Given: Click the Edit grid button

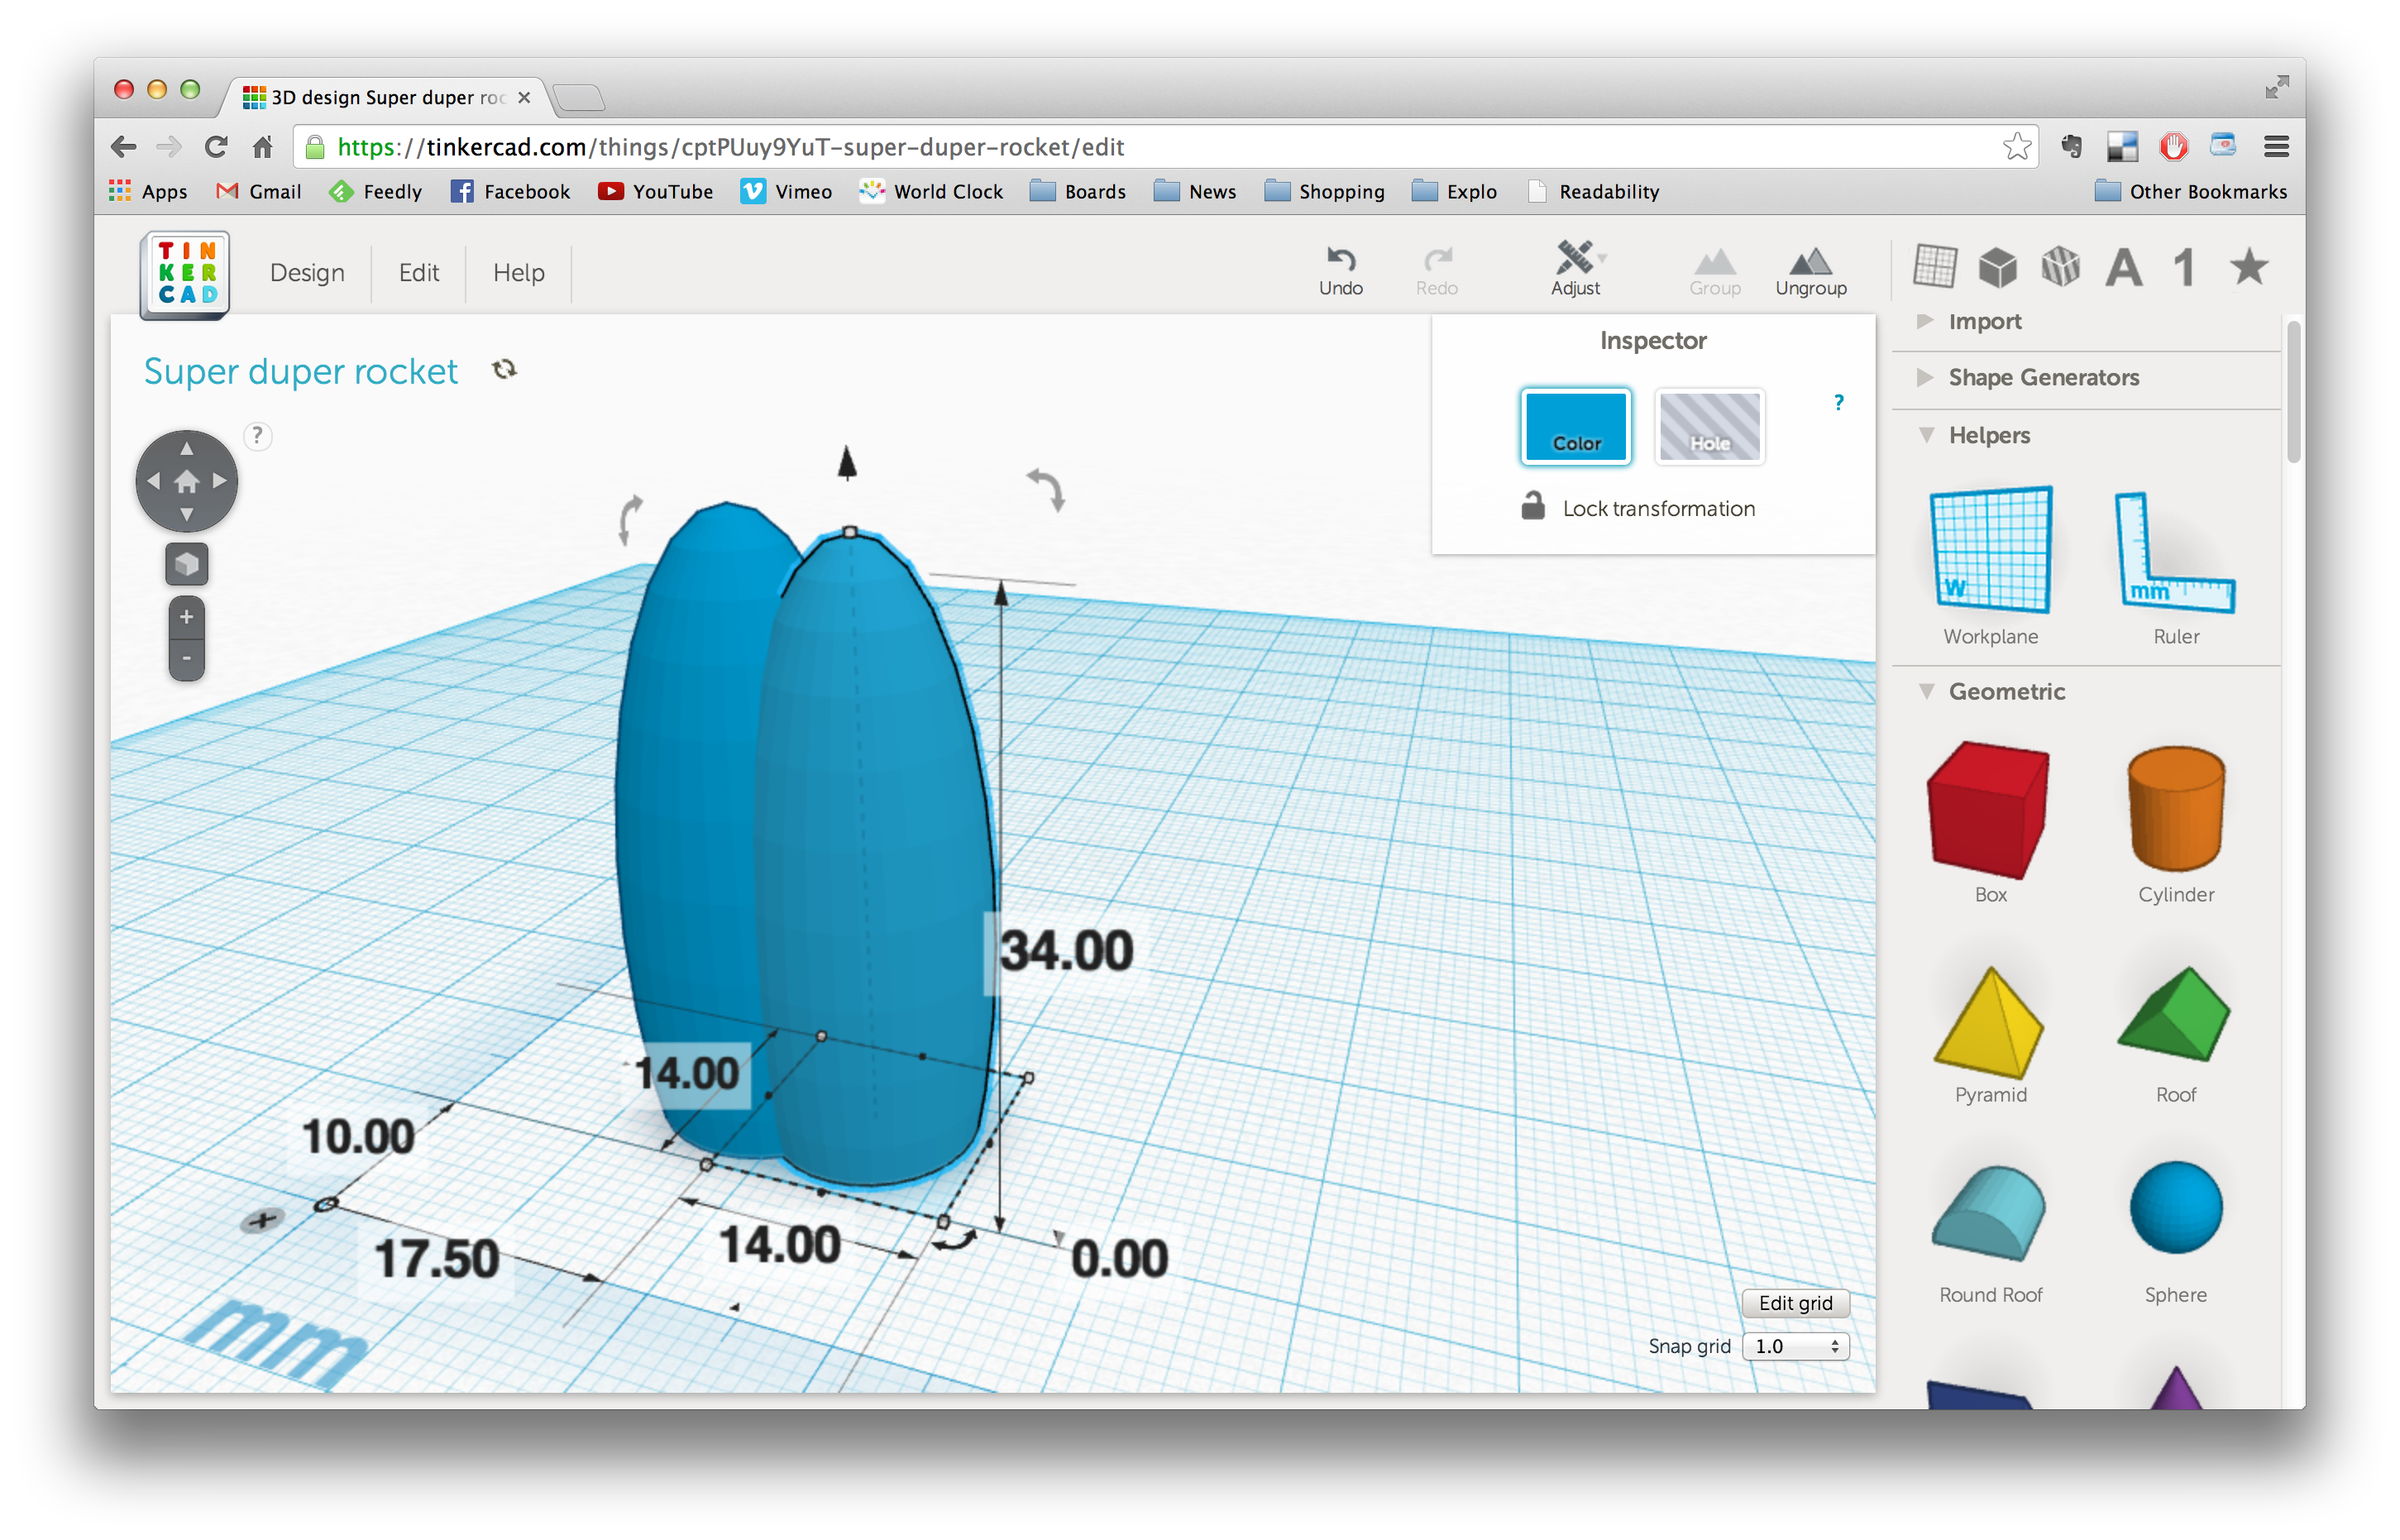Looking at the screenshot, I should [x=1796, y=1304].
